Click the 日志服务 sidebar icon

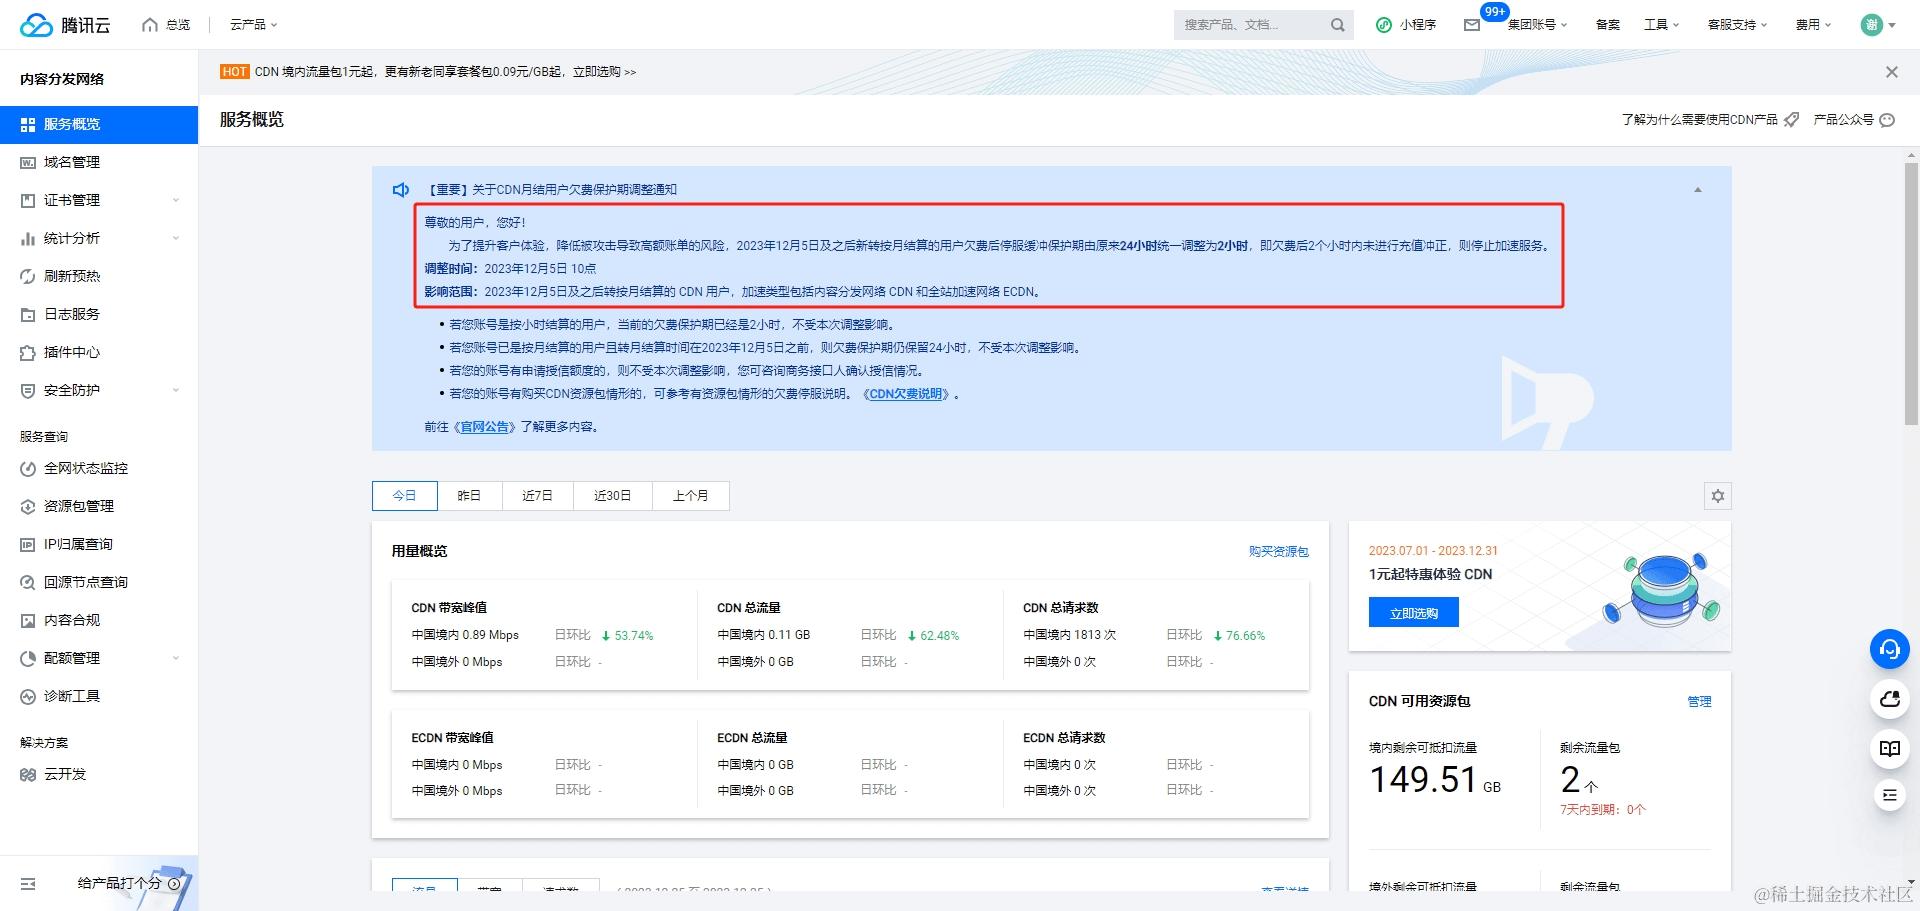click(28, 314)
